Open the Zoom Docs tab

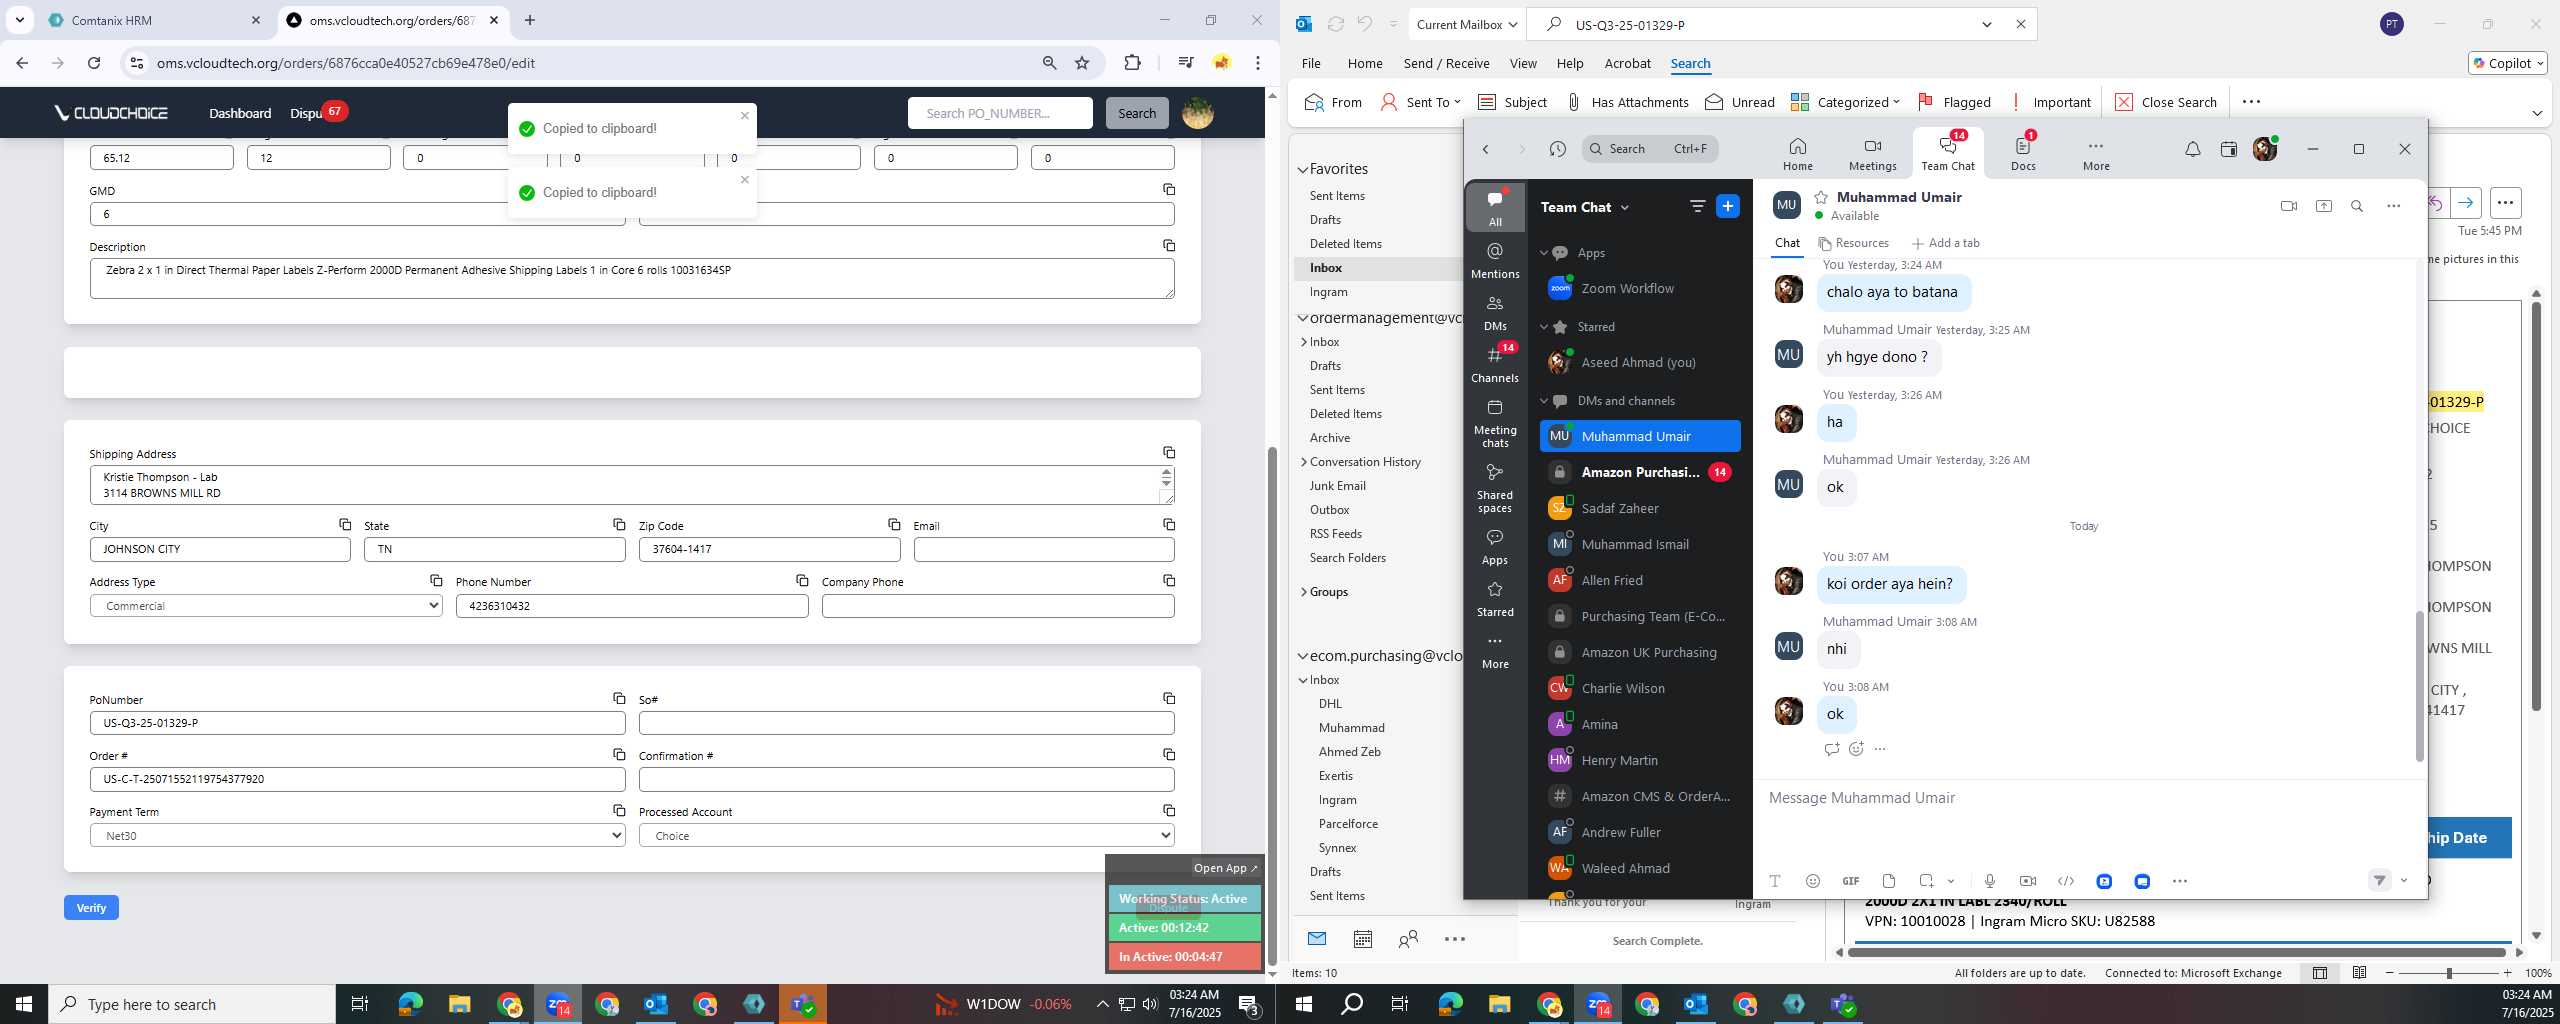pos(2023,153)
